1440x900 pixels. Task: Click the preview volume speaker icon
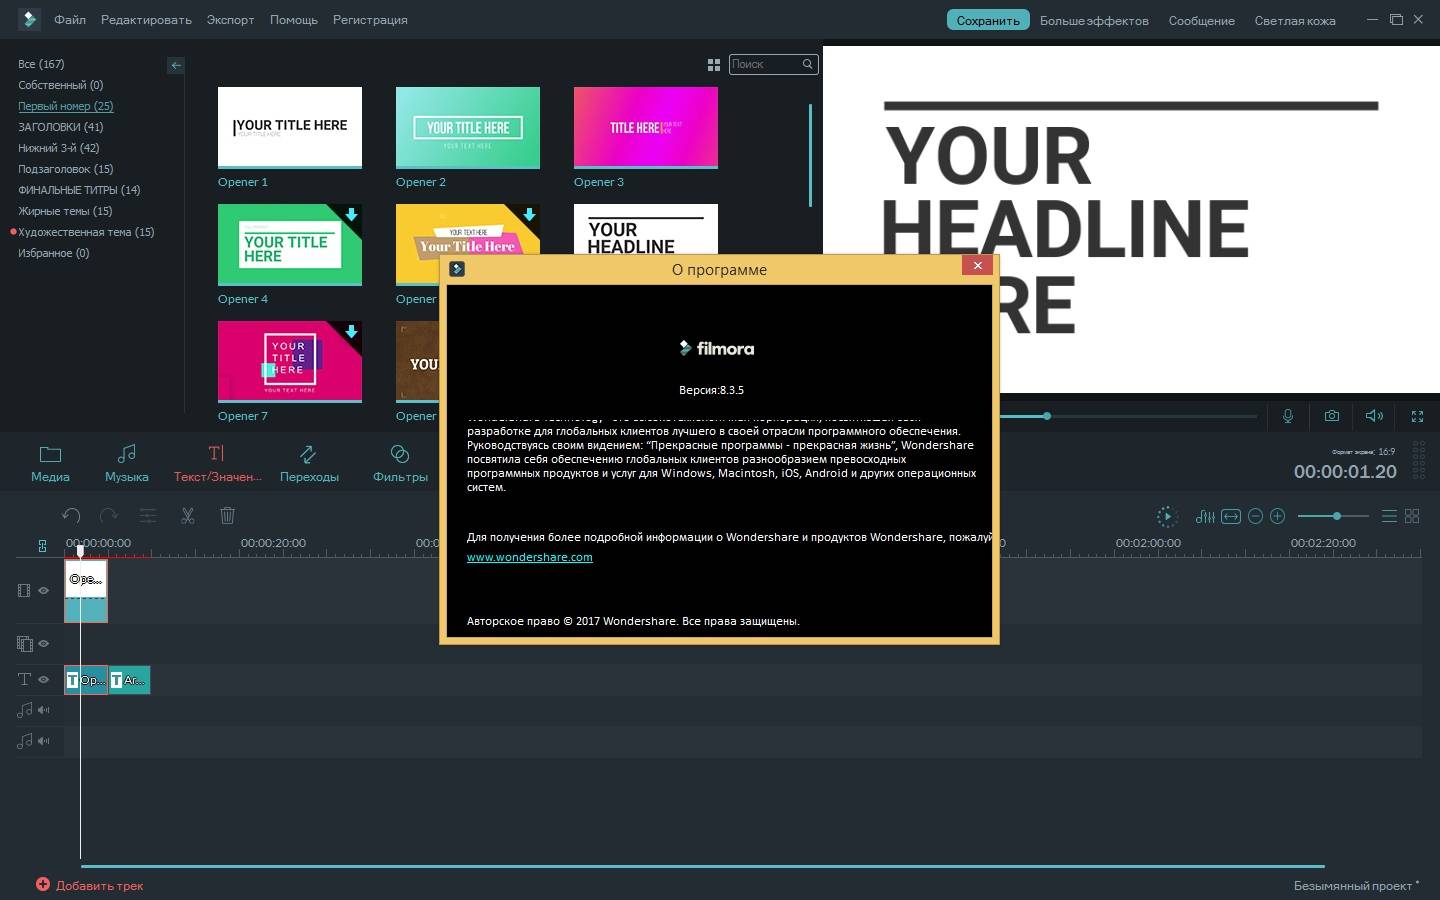click(x=1375, y=416)
